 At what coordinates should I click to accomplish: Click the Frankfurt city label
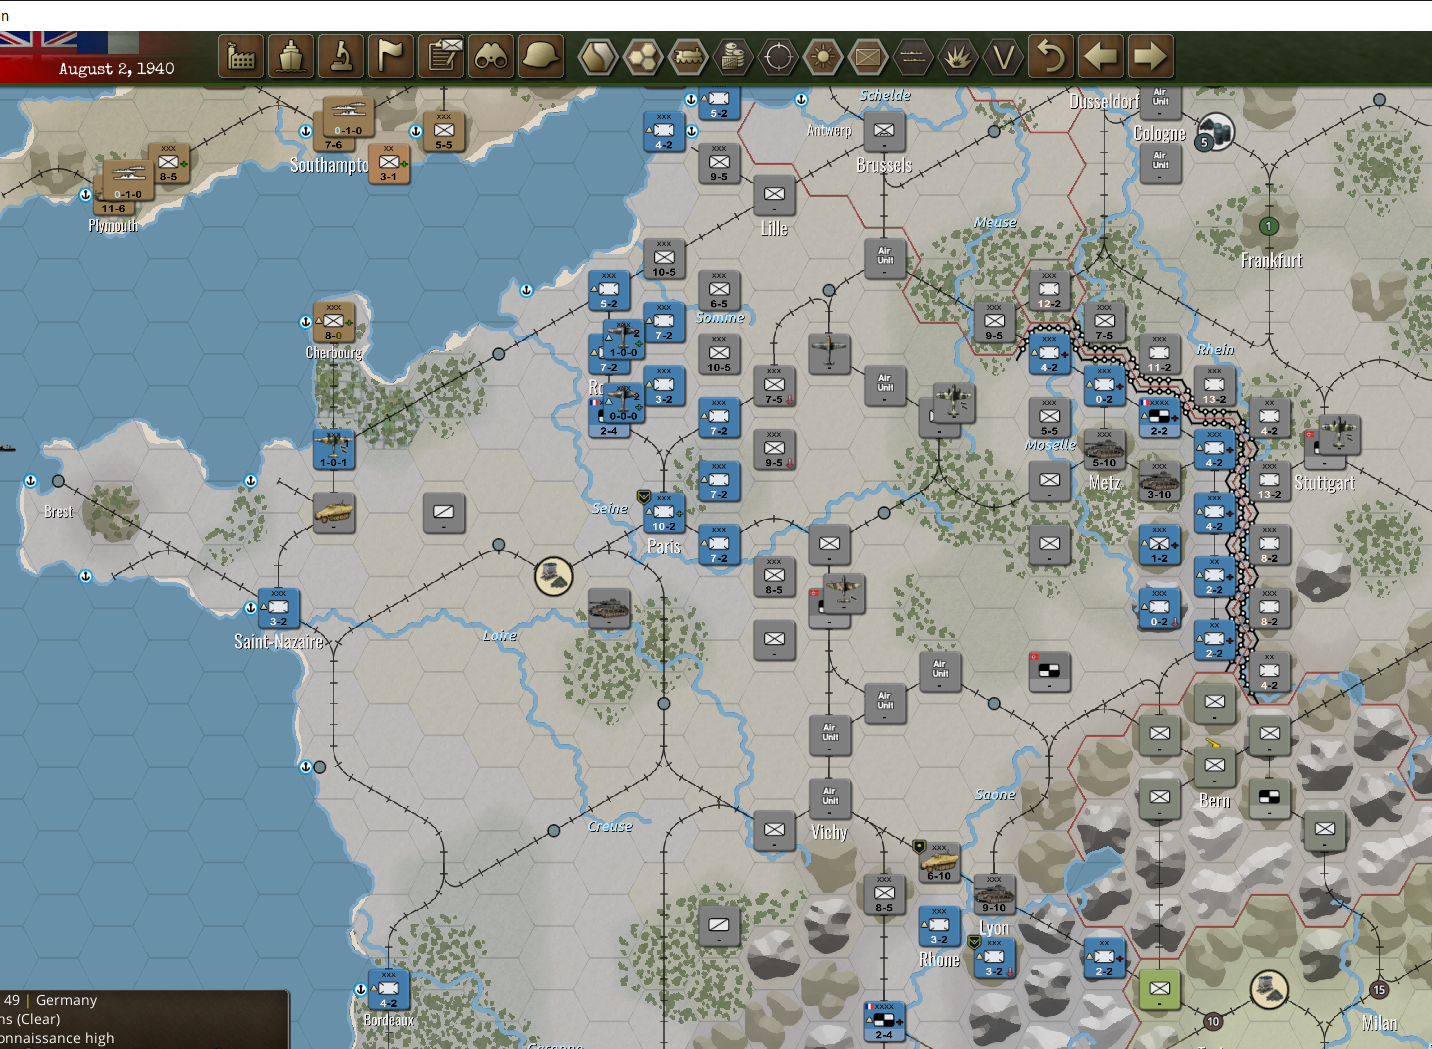[1272, 260]
